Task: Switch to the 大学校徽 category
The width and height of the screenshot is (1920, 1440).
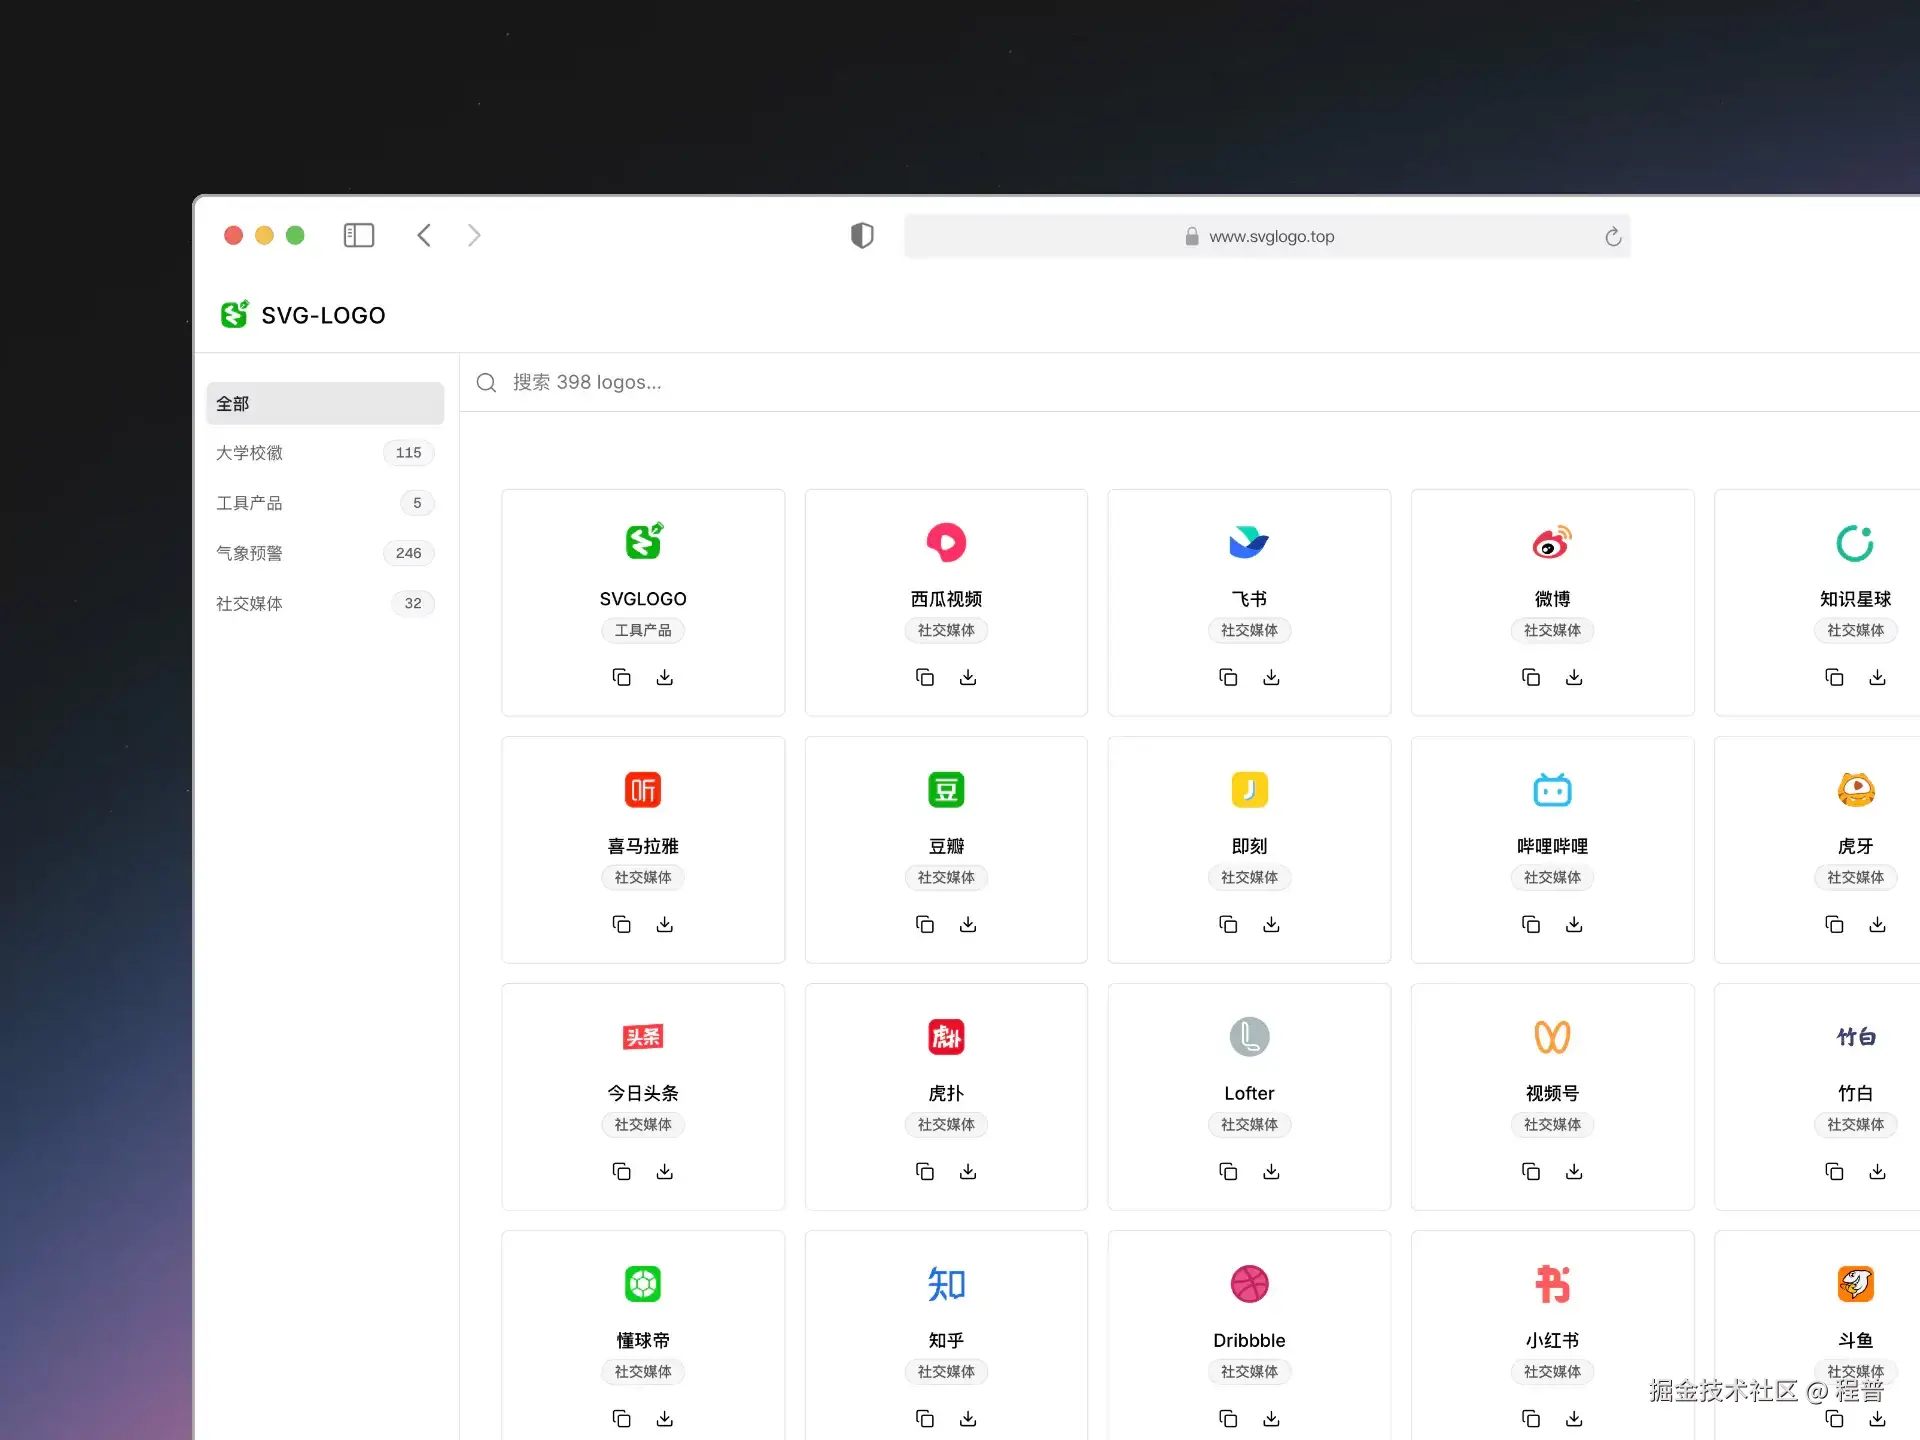Action: [x=249, y=452]
